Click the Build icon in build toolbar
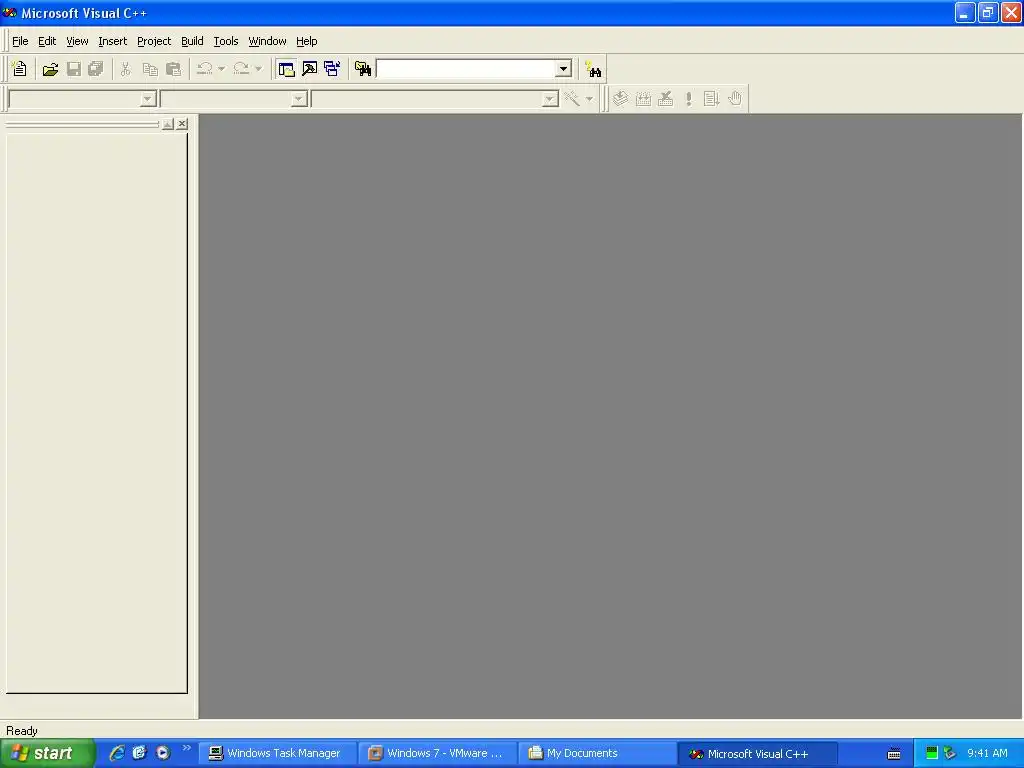This screenshot has height=768, width=1024. click(643, 99)
